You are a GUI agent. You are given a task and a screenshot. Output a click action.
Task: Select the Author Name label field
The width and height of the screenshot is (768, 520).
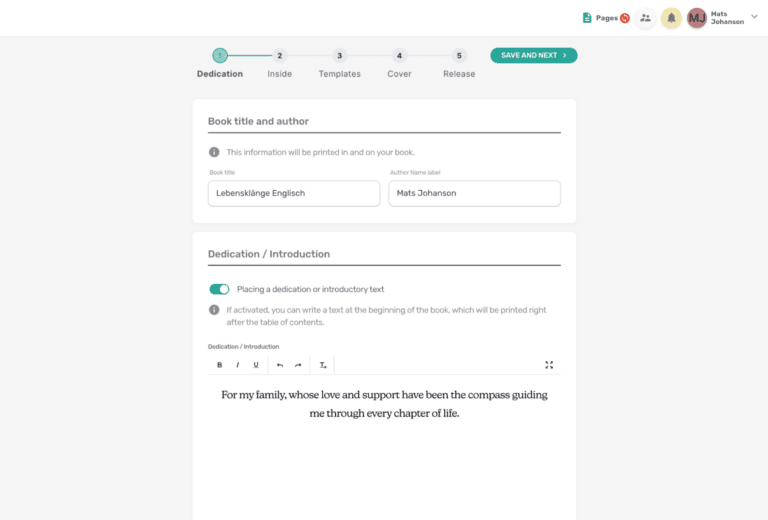pos(475,193)
